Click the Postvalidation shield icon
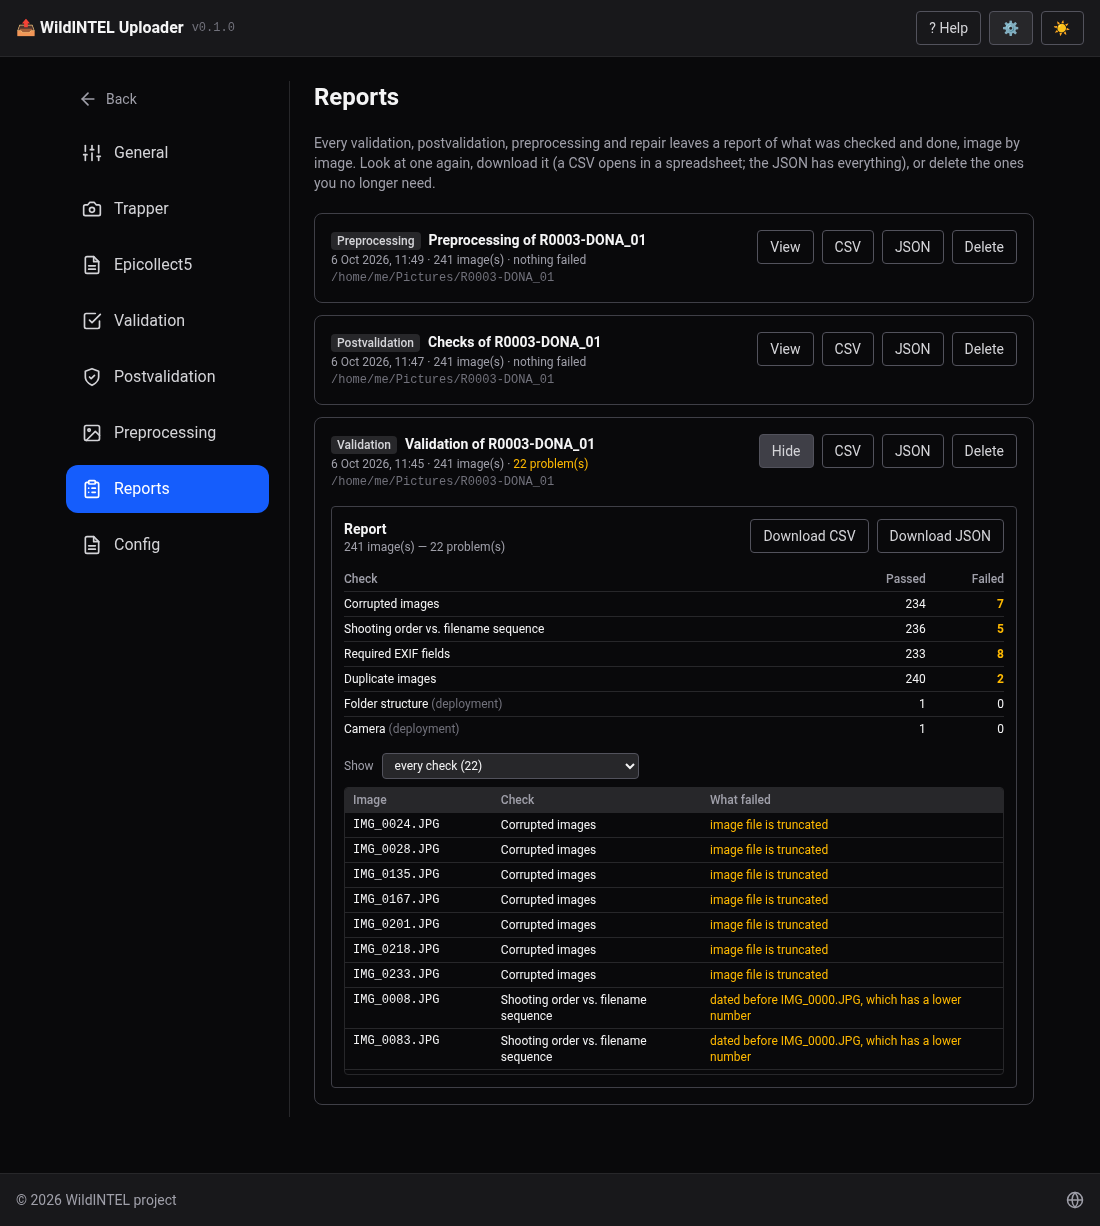1100x1226 pixels. [92, 377]
